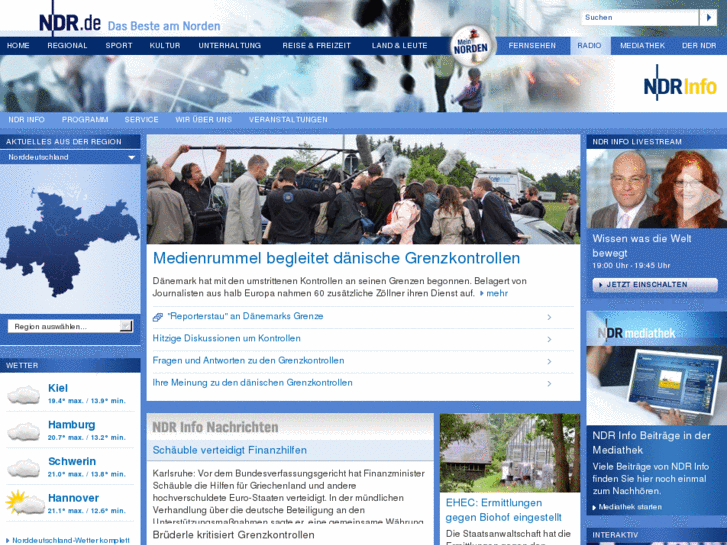
Task: Open the border-control journalists photo
Action: 363,189
